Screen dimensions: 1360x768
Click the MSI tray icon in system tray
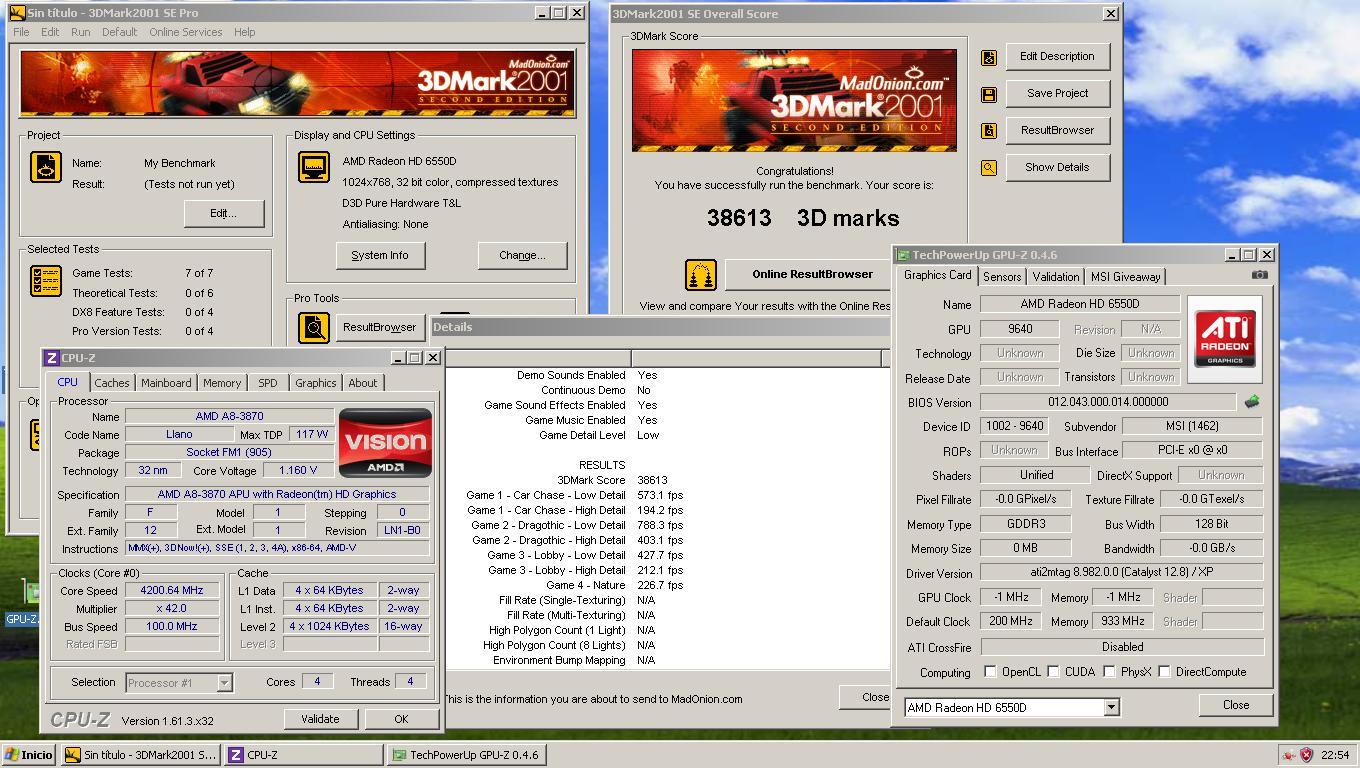pyautogui.click(x=1289, y=755)
